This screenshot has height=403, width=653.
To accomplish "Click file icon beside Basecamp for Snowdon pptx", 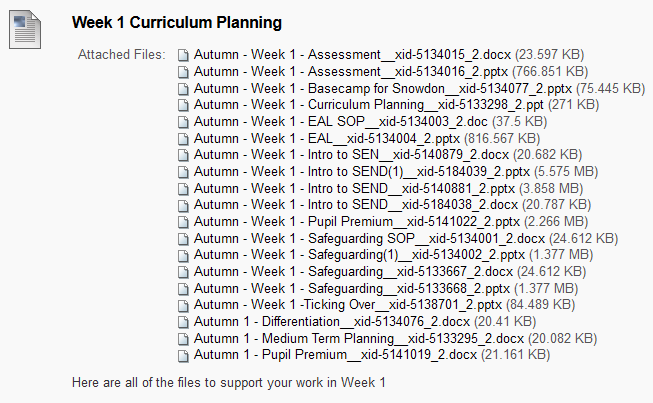I will [183, 89].
